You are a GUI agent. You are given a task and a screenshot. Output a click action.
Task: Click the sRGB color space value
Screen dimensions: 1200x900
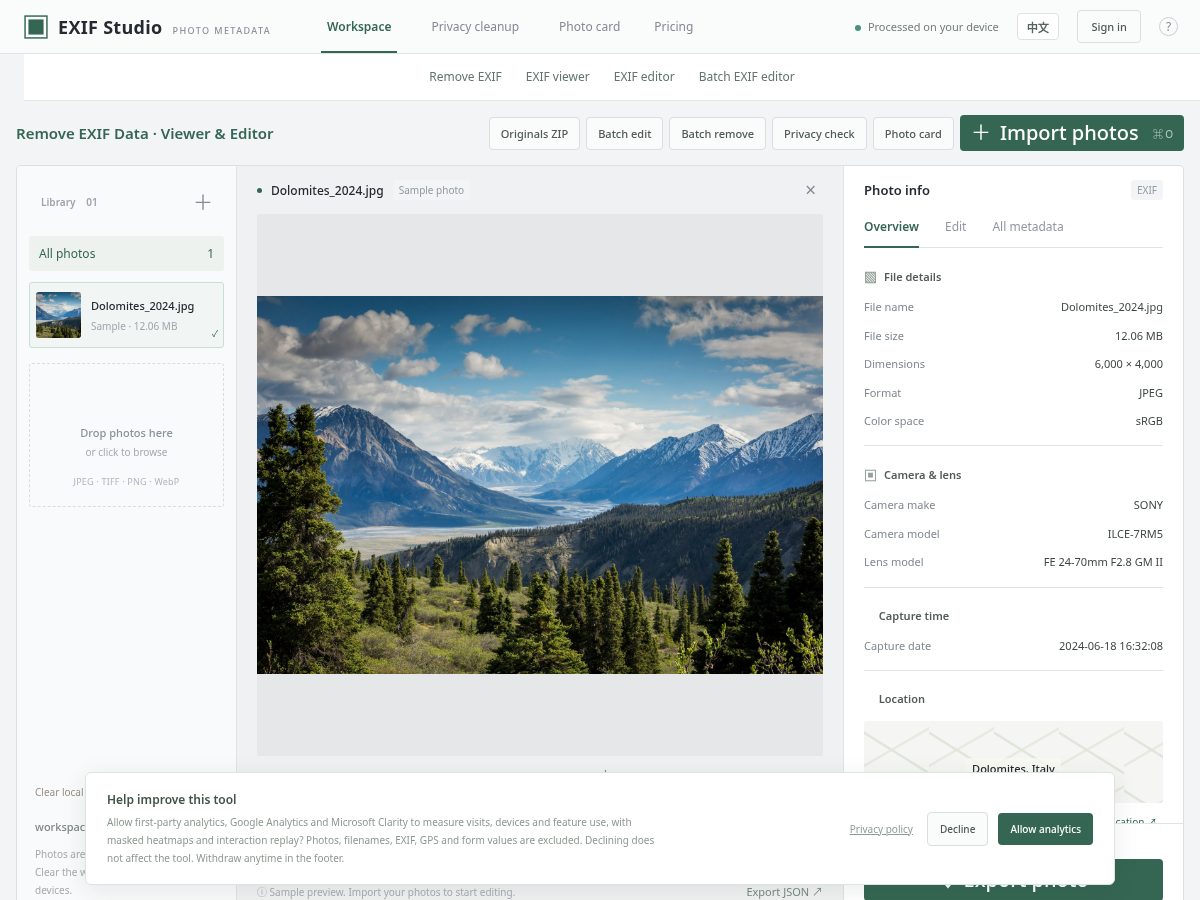(1149, 421)
